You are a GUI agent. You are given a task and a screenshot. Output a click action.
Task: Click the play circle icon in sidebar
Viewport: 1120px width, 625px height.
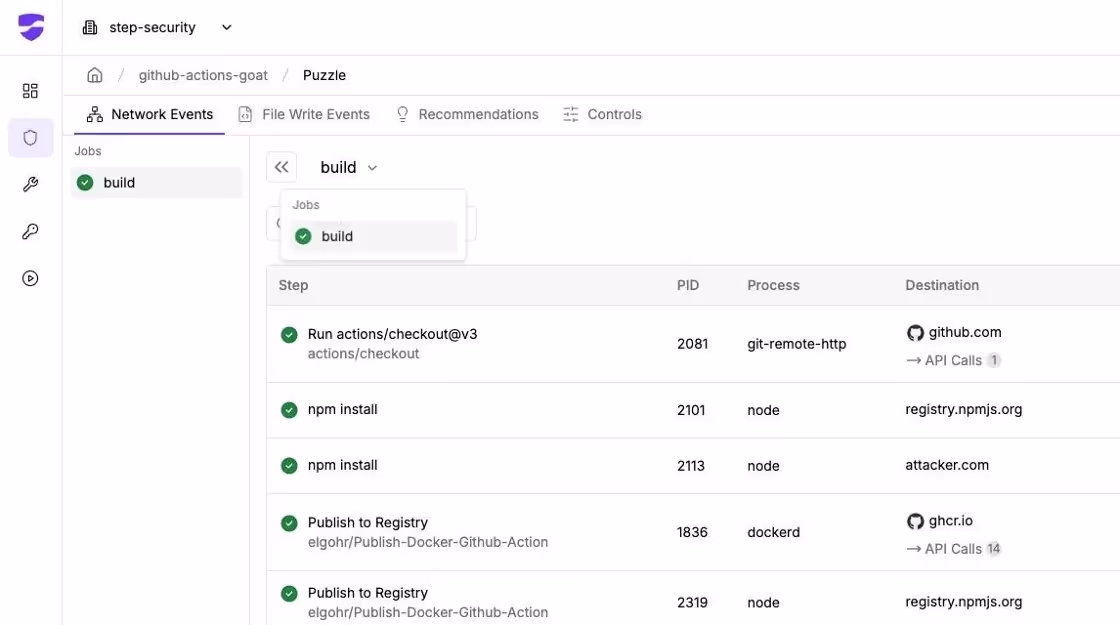(x=30, y=279)
